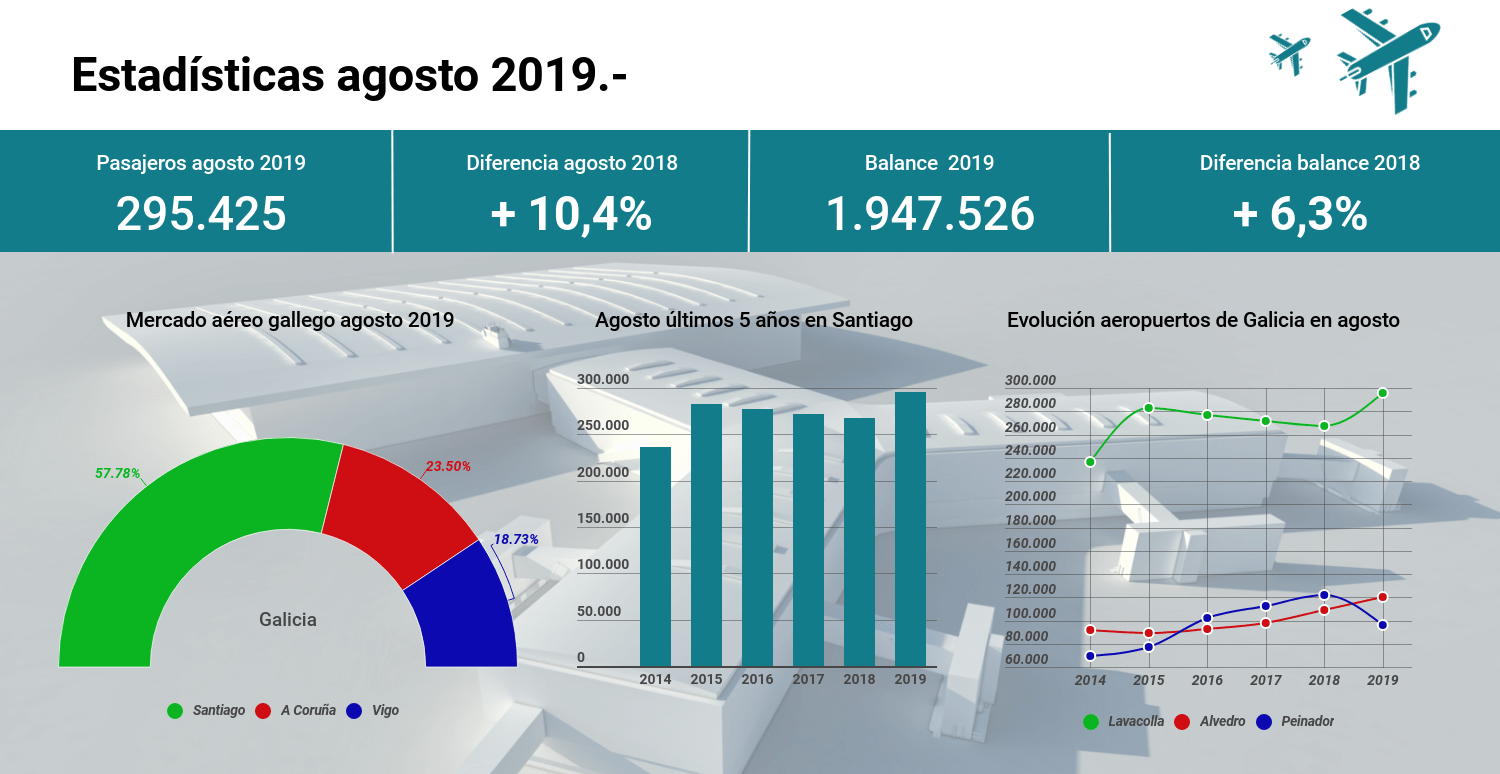Select the red A Coruña legend dot
The width and height of the screenshot is (1500, 774).
coord(263,711)
